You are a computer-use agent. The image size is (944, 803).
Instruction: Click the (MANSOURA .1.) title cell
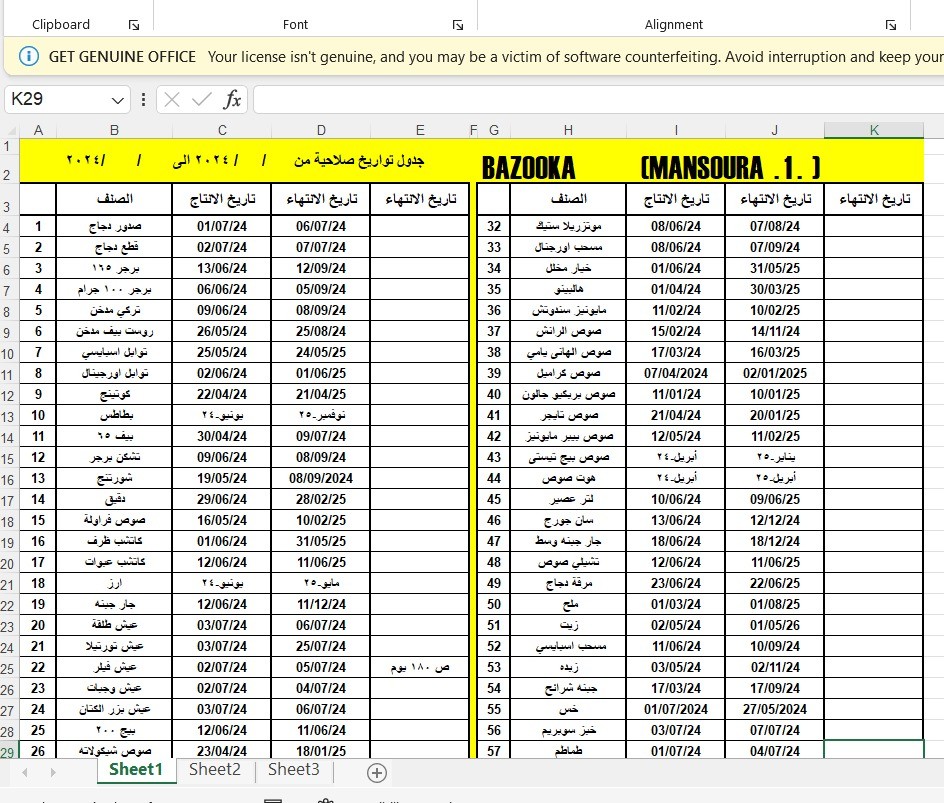point(730,168)
